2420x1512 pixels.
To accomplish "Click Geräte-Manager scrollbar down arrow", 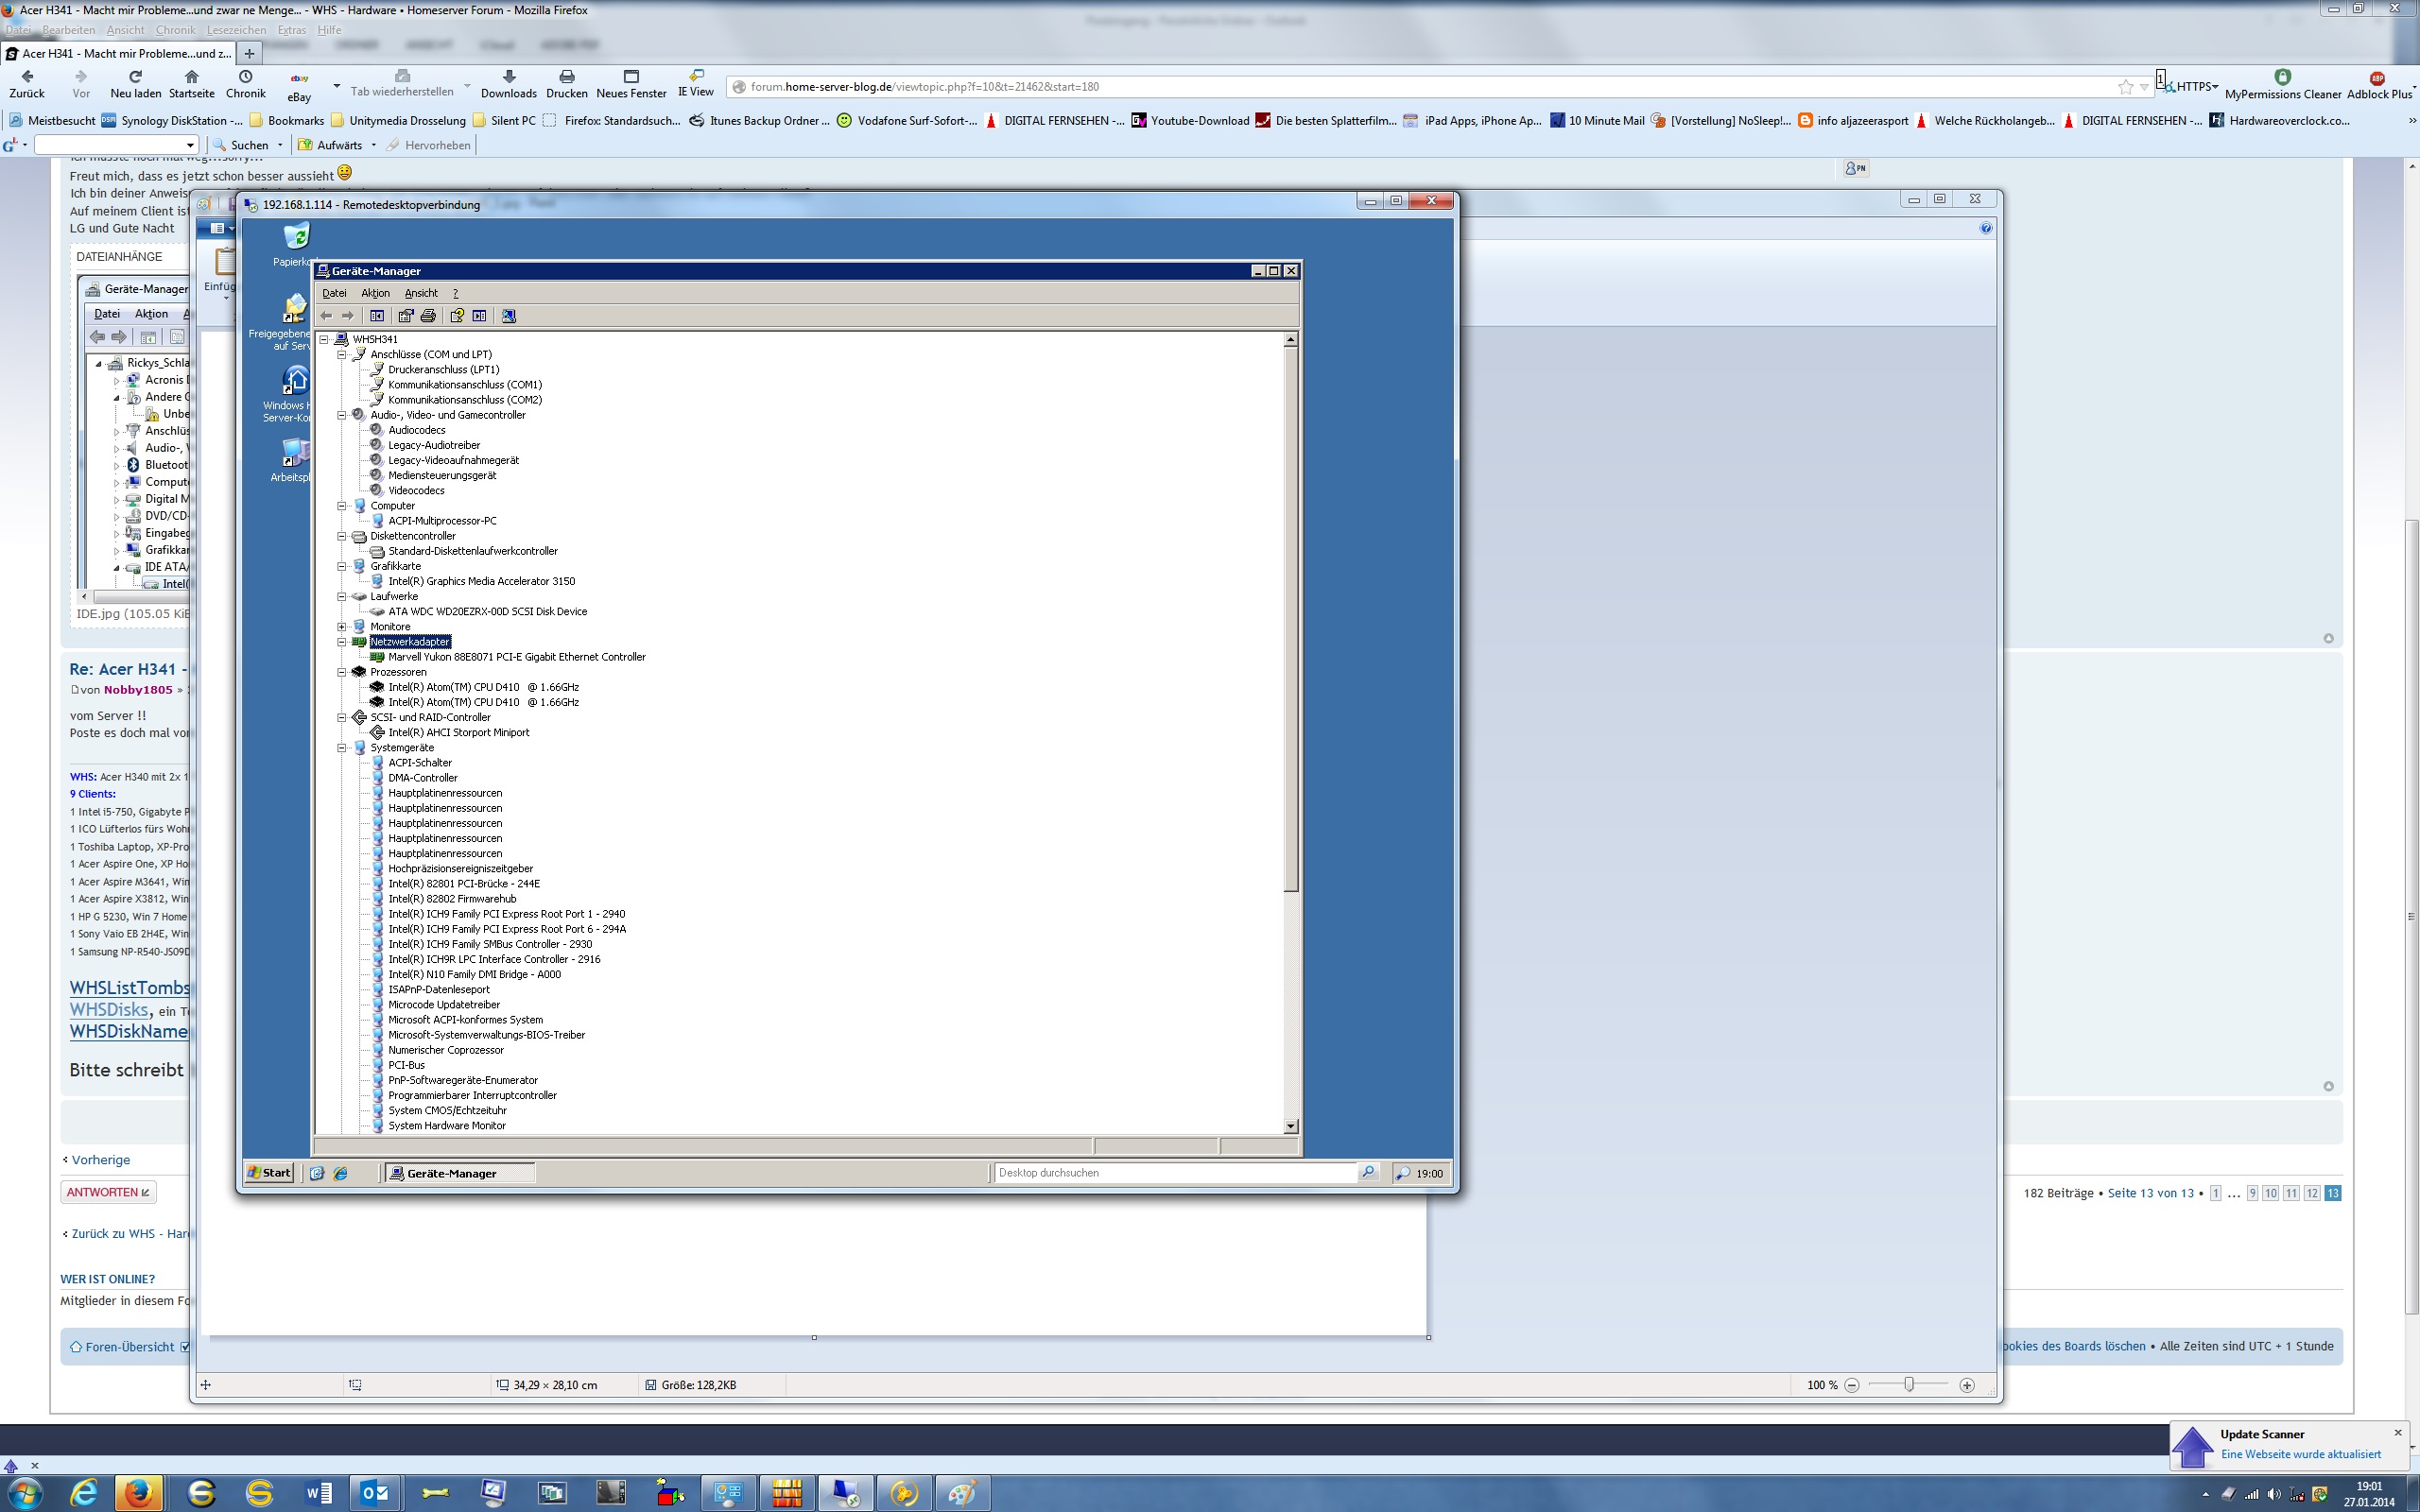I will tap(1290, 1126).
